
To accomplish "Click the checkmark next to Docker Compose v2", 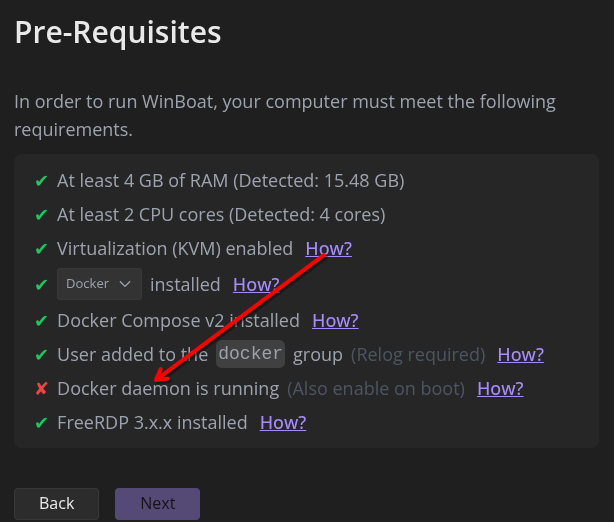I will (x=41, y=321).
